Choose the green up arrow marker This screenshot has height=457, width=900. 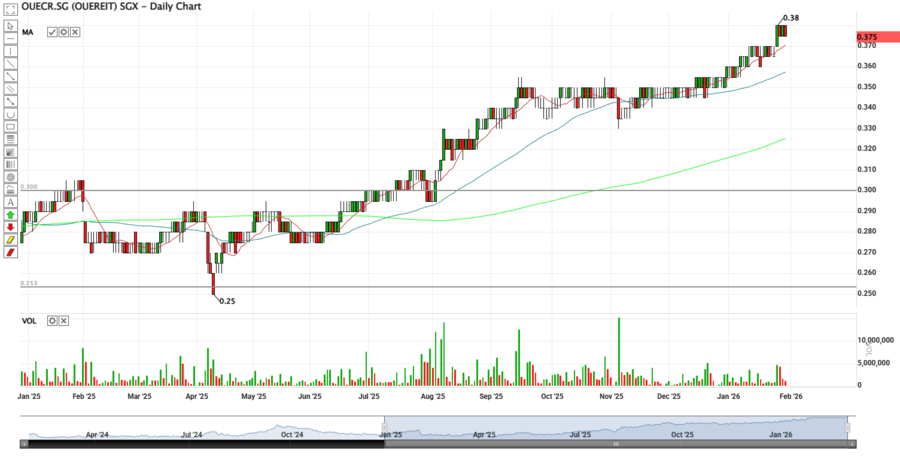10,215
